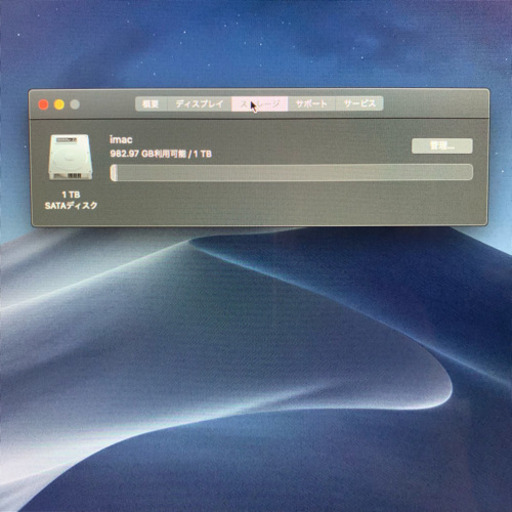Click the gray disabled zoom button
The width and height of the screenshot is (512, 512).
pyautogui.click(x=75, y=105)
